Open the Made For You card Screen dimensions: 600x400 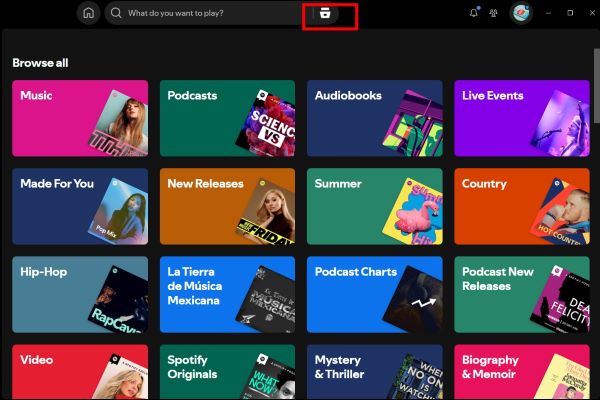coord(80,206)
